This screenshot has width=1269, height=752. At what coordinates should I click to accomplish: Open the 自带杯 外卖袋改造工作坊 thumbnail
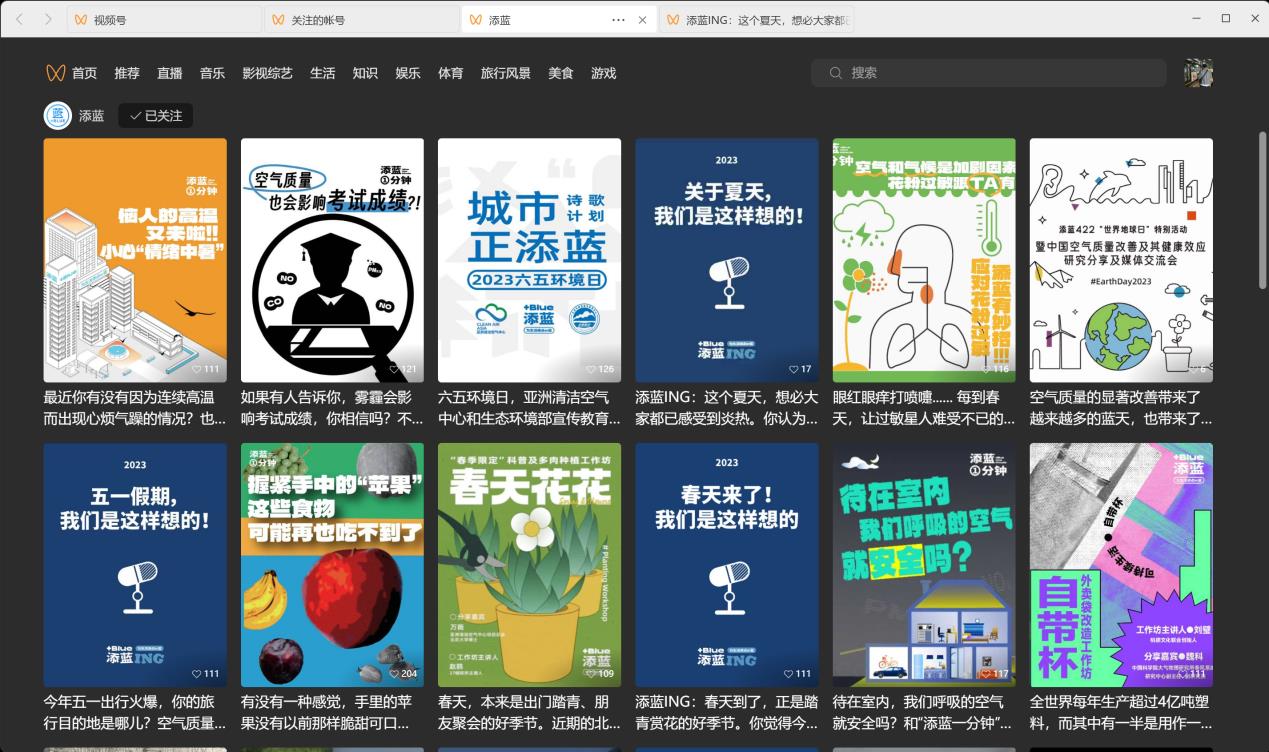tap(1121, 565)
